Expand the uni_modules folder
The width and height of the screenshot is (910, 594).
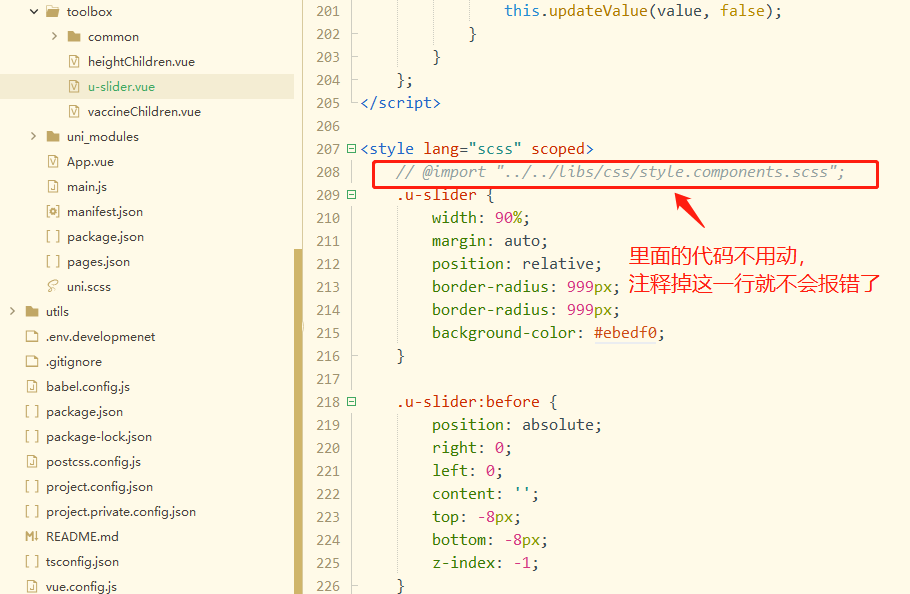click(33, 136)
